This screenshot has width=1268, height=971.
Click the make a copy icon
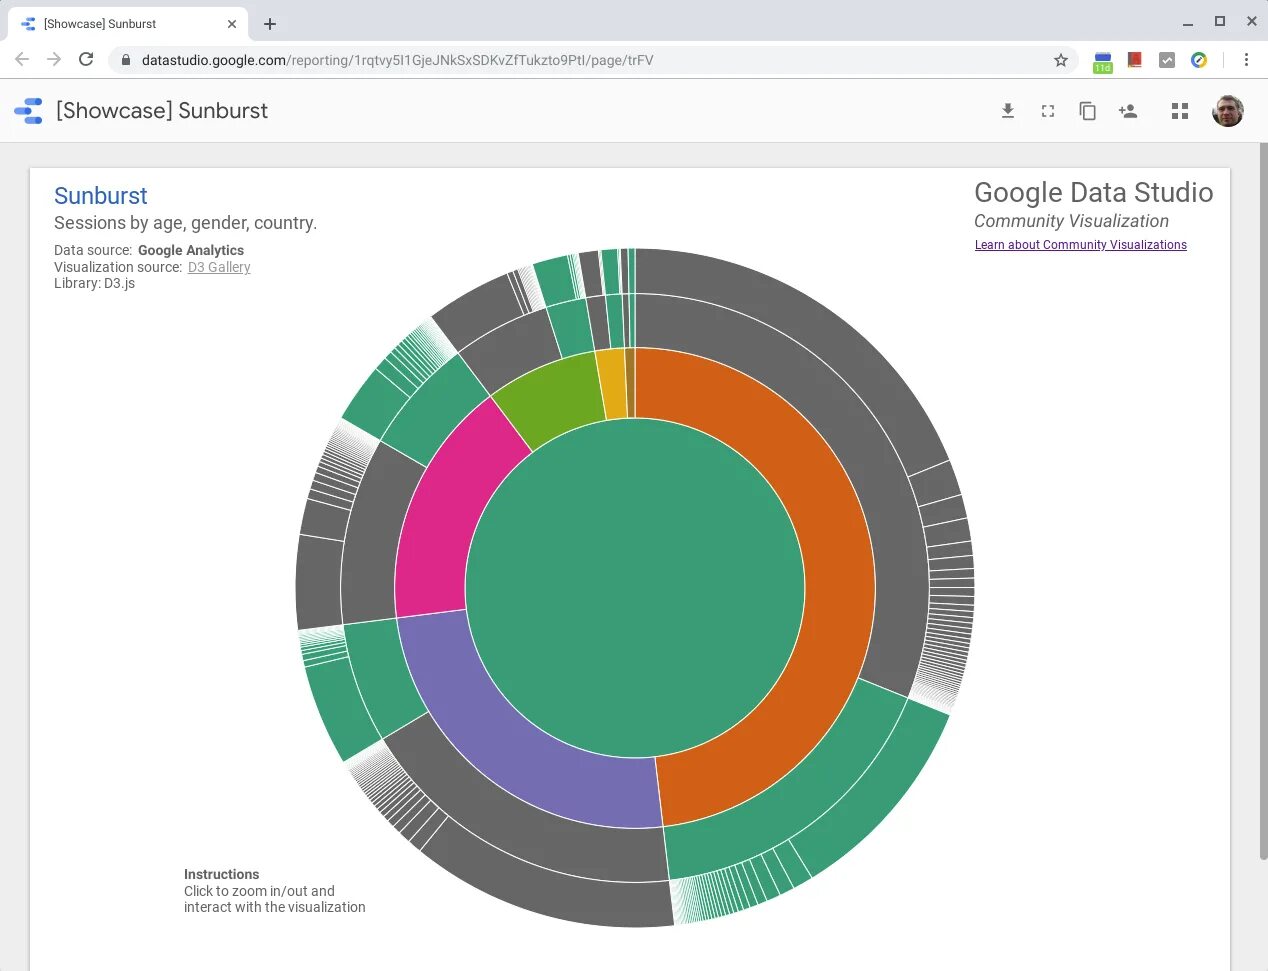tap(1088, 111)
